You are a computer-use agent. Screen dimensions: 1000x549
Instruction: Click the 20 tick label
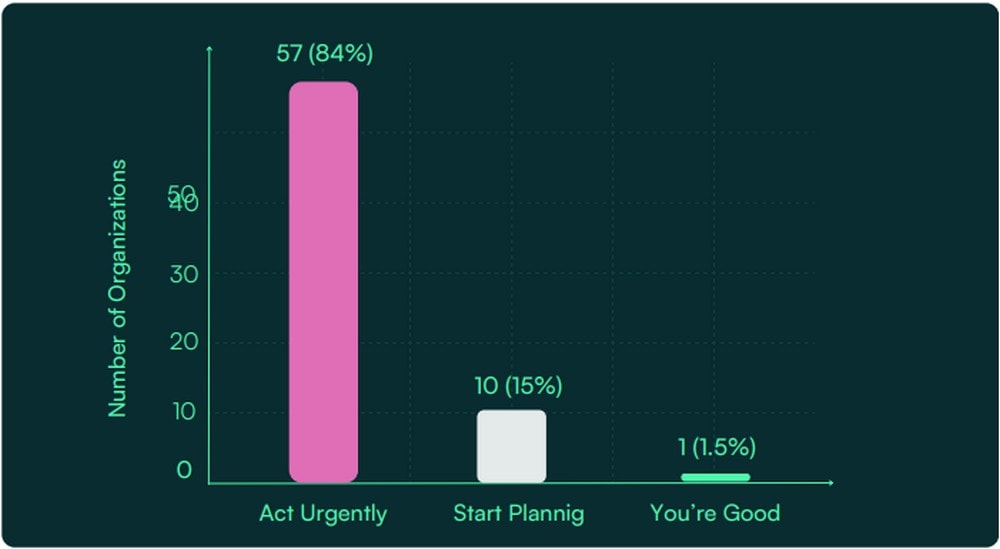[x=182, y=342]
